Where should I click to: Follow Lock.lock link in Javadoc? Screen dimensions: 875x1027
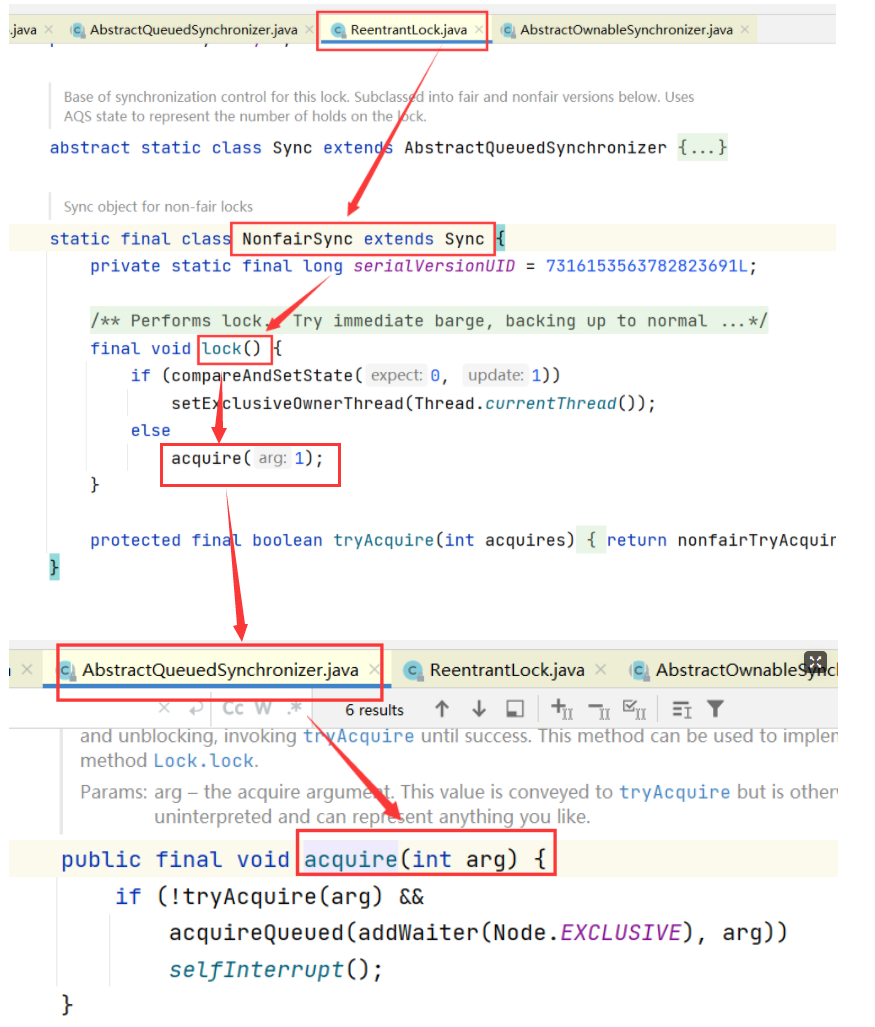coord(204,761)
